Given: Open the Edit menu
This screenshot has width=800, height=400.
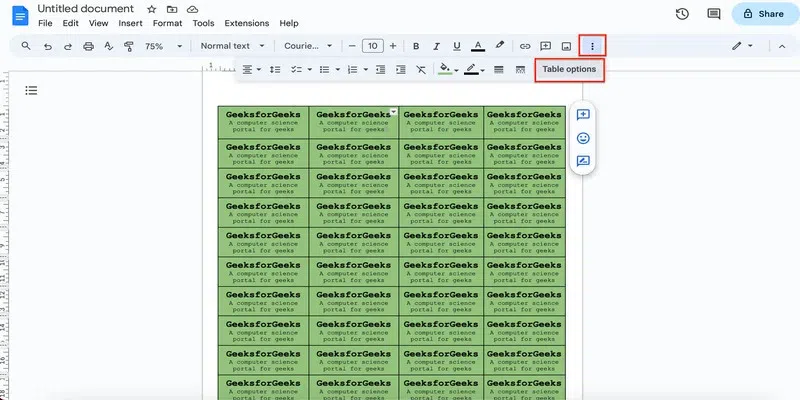Looking at the screenshot, I should tap(70, 23).
